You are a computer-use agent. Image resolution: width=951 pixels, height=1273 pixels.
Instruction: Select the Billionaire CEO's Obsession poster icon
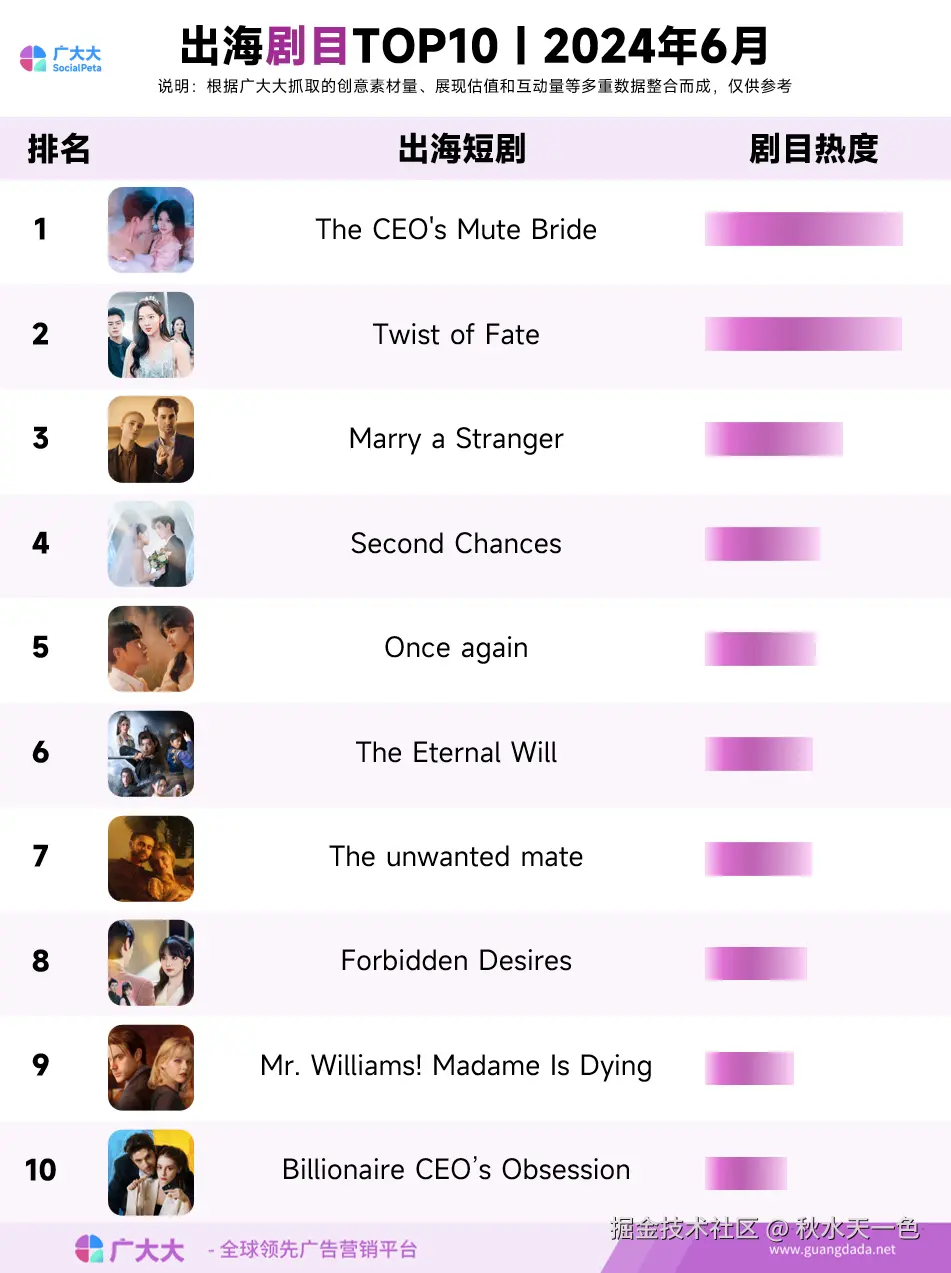coord(151,1171)
